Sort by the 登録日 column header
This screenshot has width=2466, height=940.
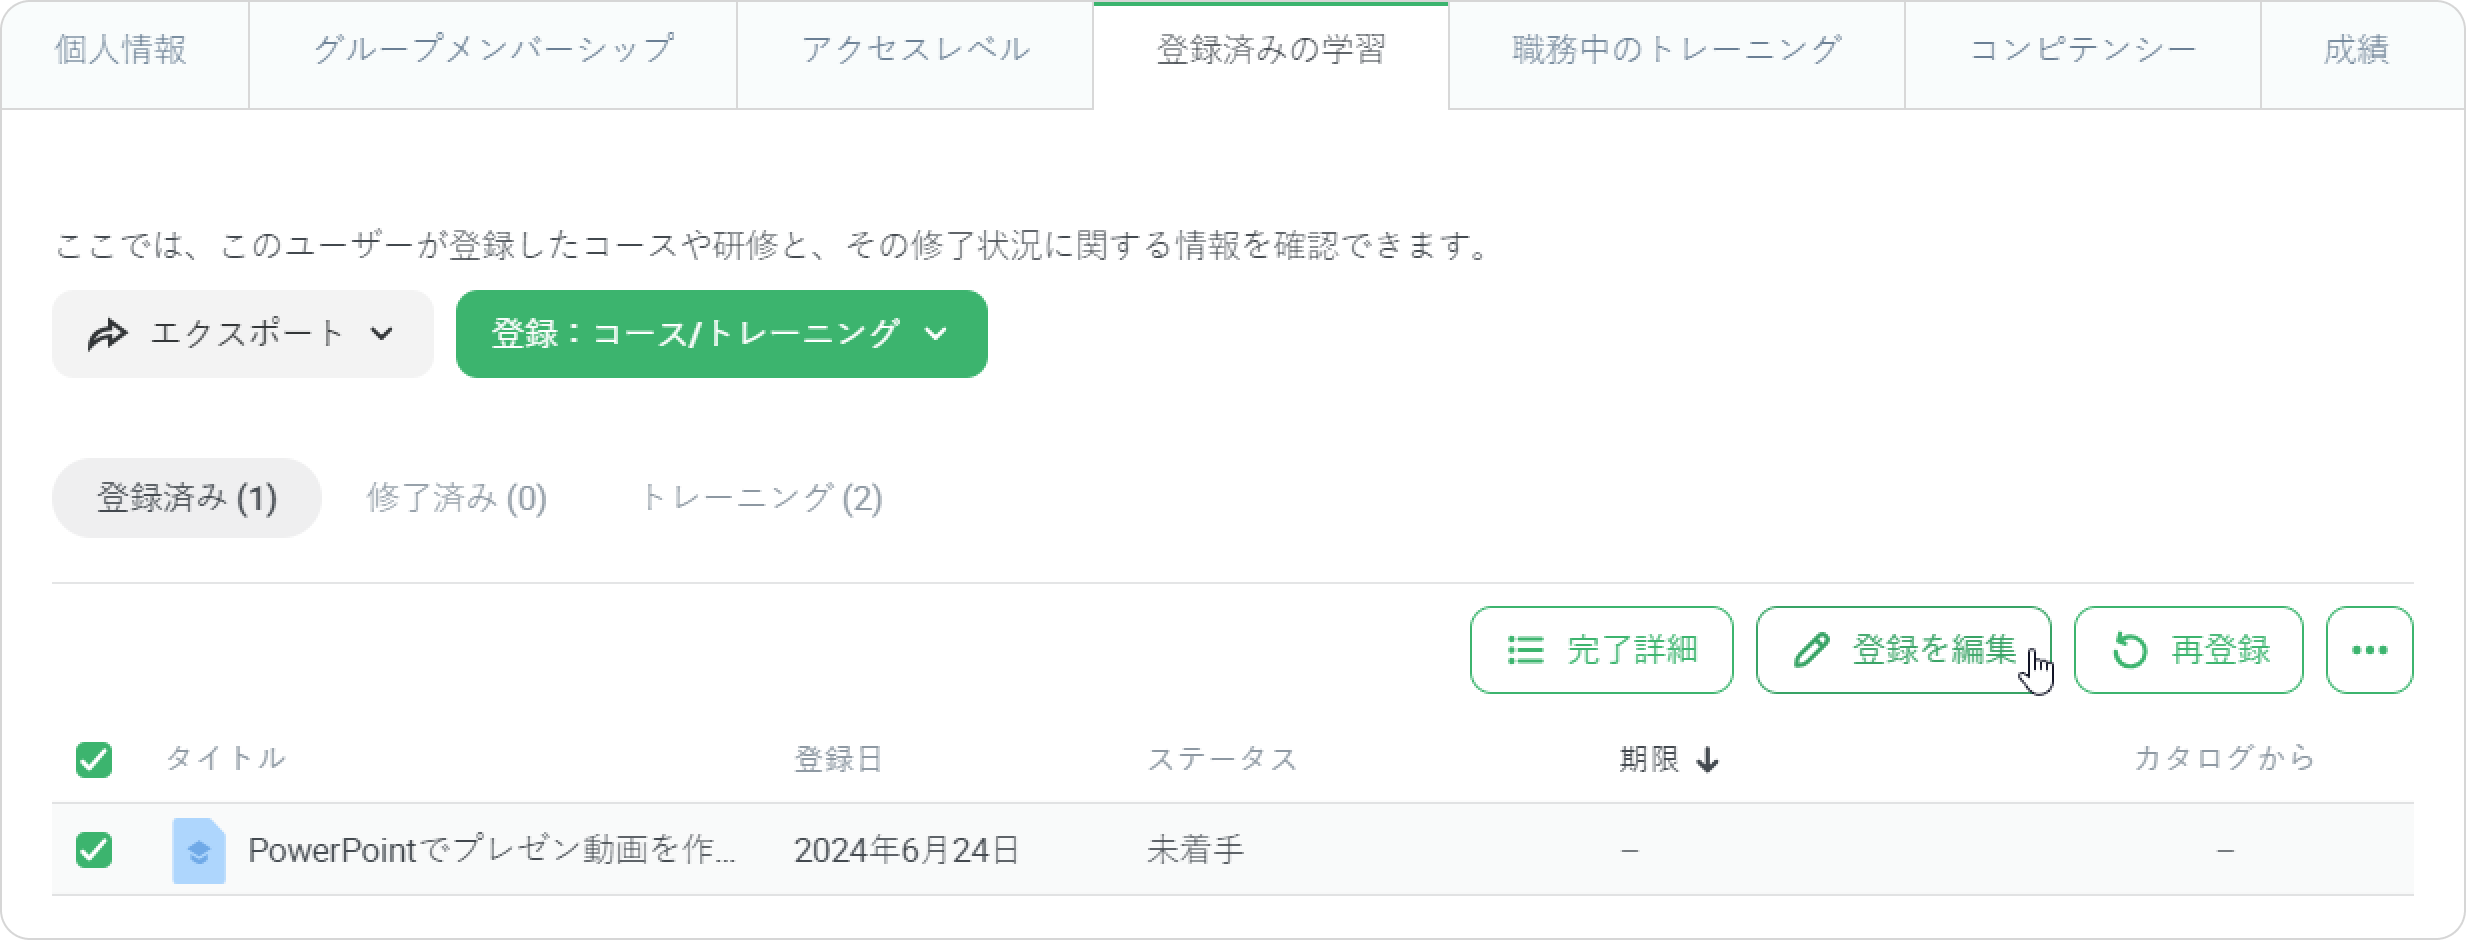tap(838, 760)
